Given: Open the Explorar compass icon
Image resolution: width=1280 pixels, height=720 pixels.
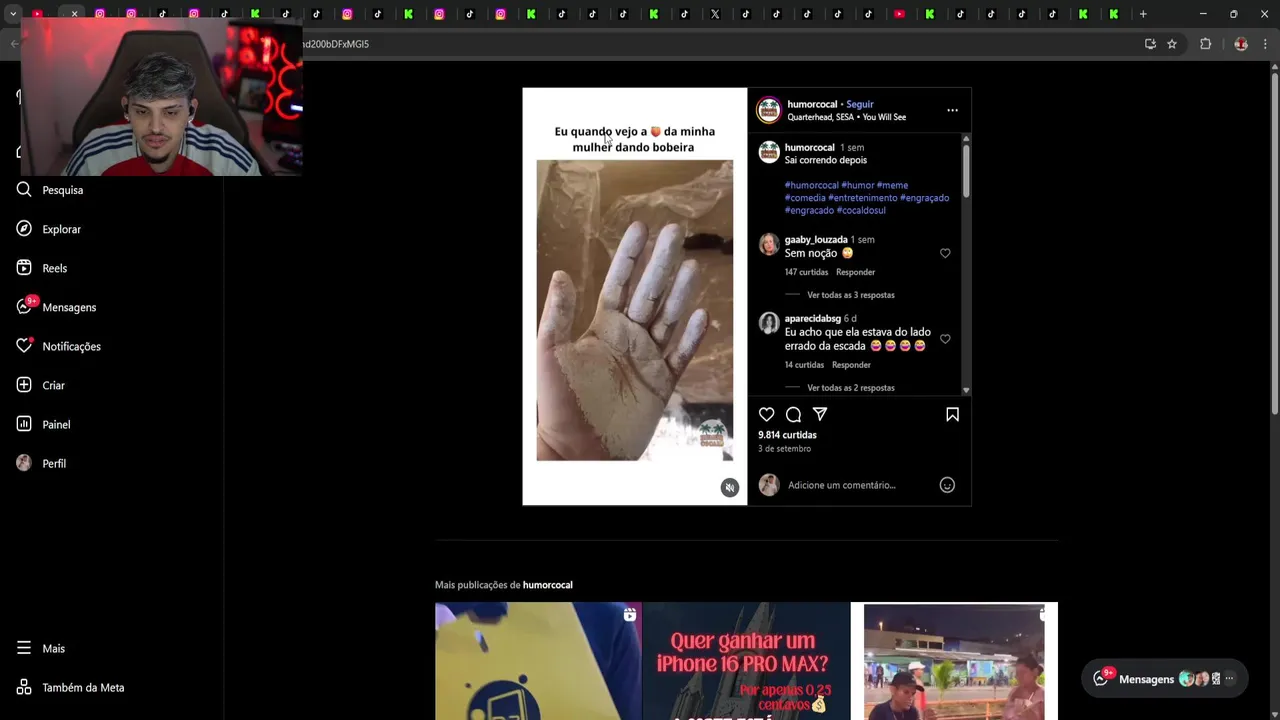Looking at the screenshot, I should click(x=24, y=229).
